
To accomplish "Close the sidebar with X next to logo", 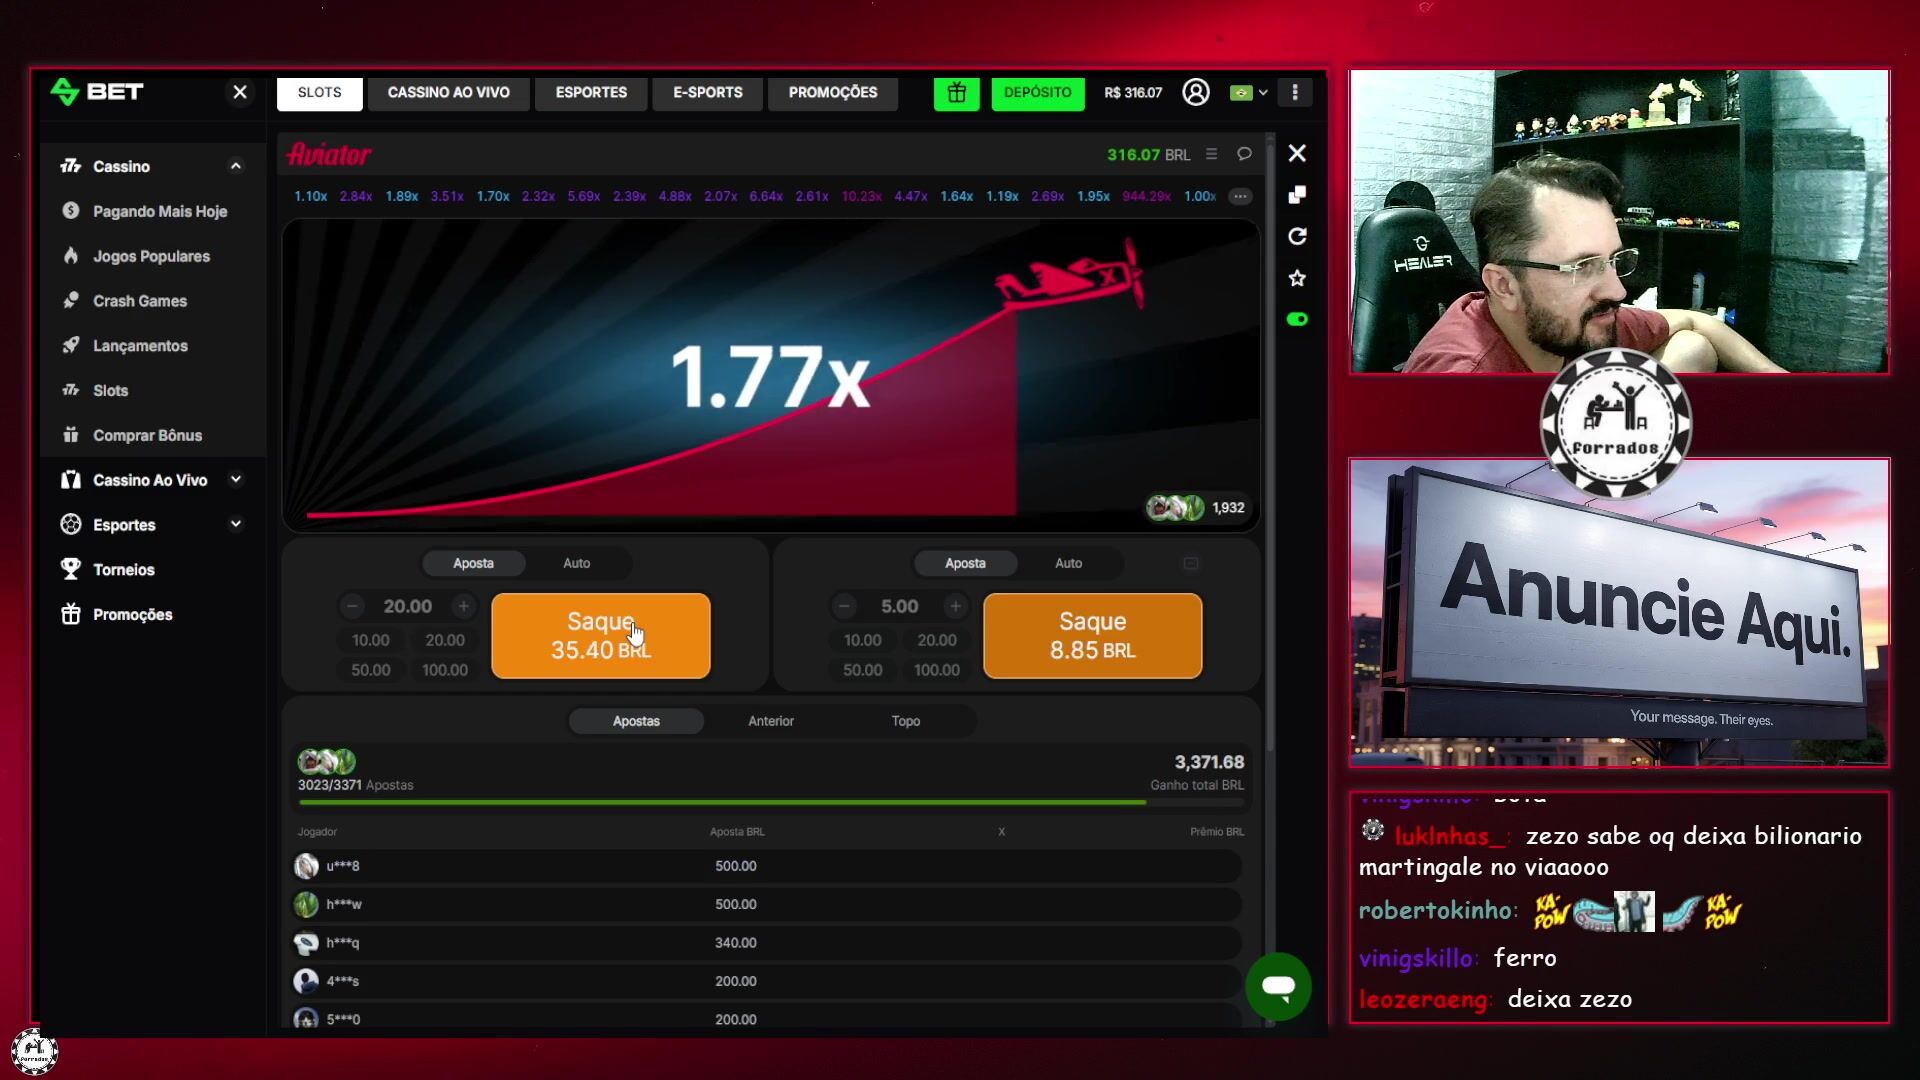I will 240,93.
